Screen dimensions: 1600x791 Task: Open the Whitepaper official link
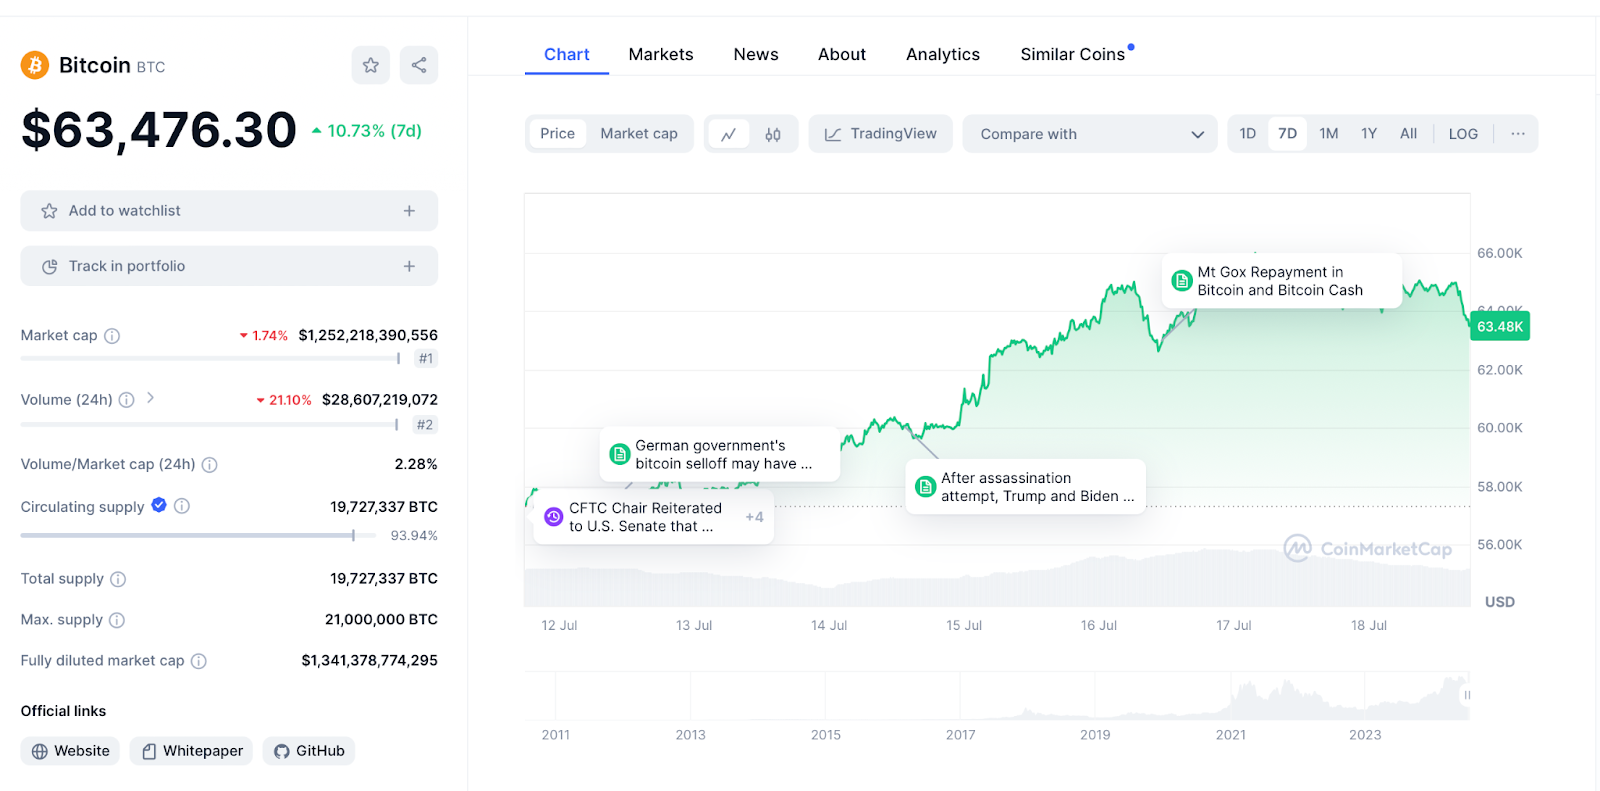pyautogui.click(x=191, y=751)
